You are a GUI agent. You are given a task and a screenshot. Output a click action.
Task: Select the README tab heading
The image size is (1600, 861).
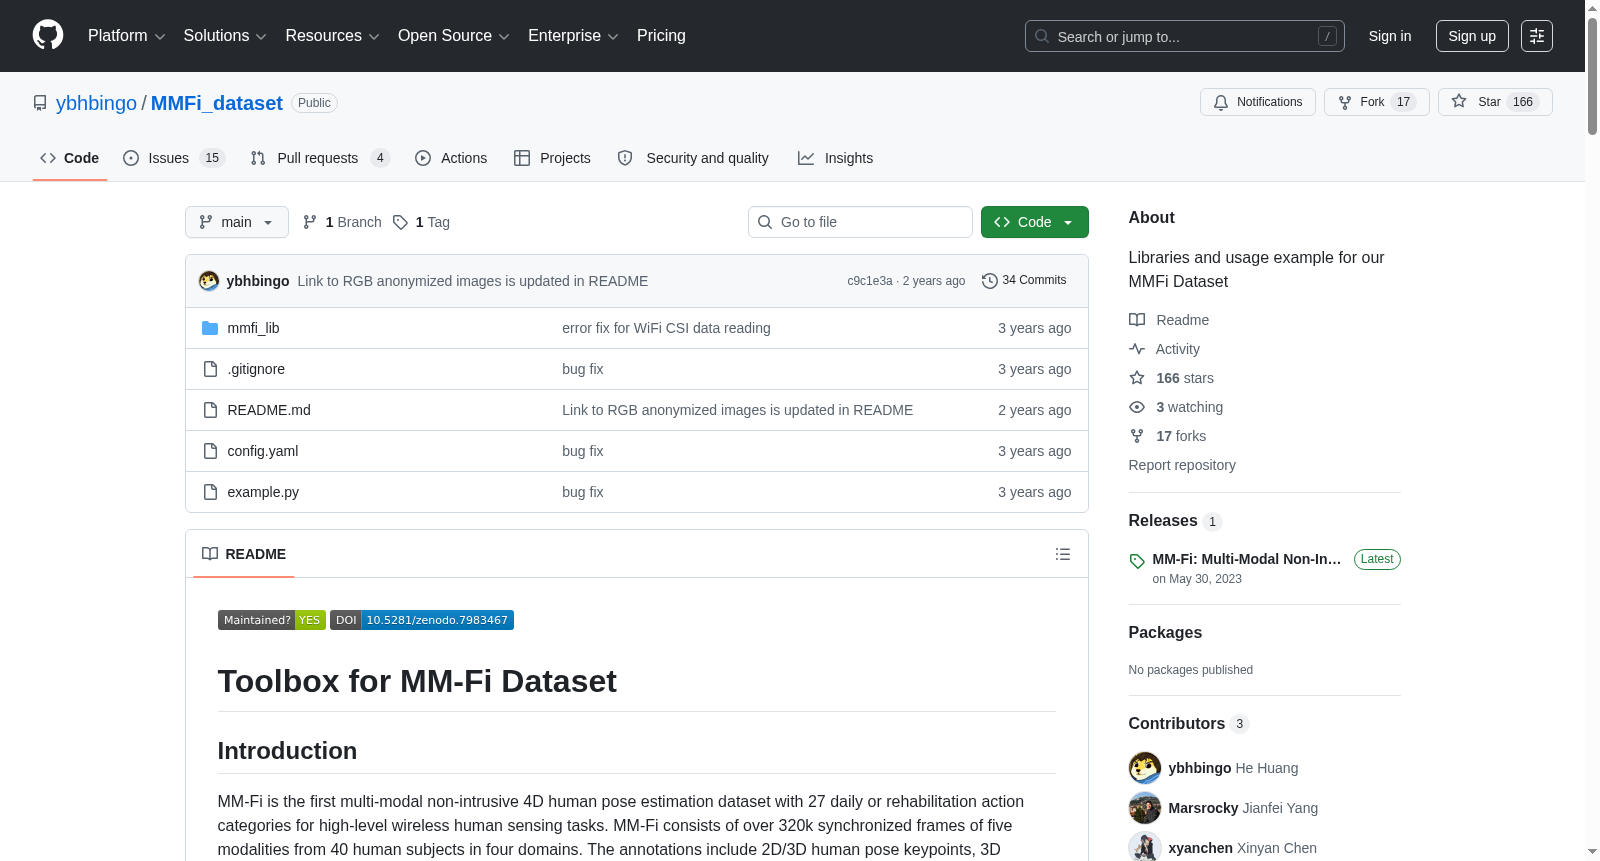(x=244, y=554)
